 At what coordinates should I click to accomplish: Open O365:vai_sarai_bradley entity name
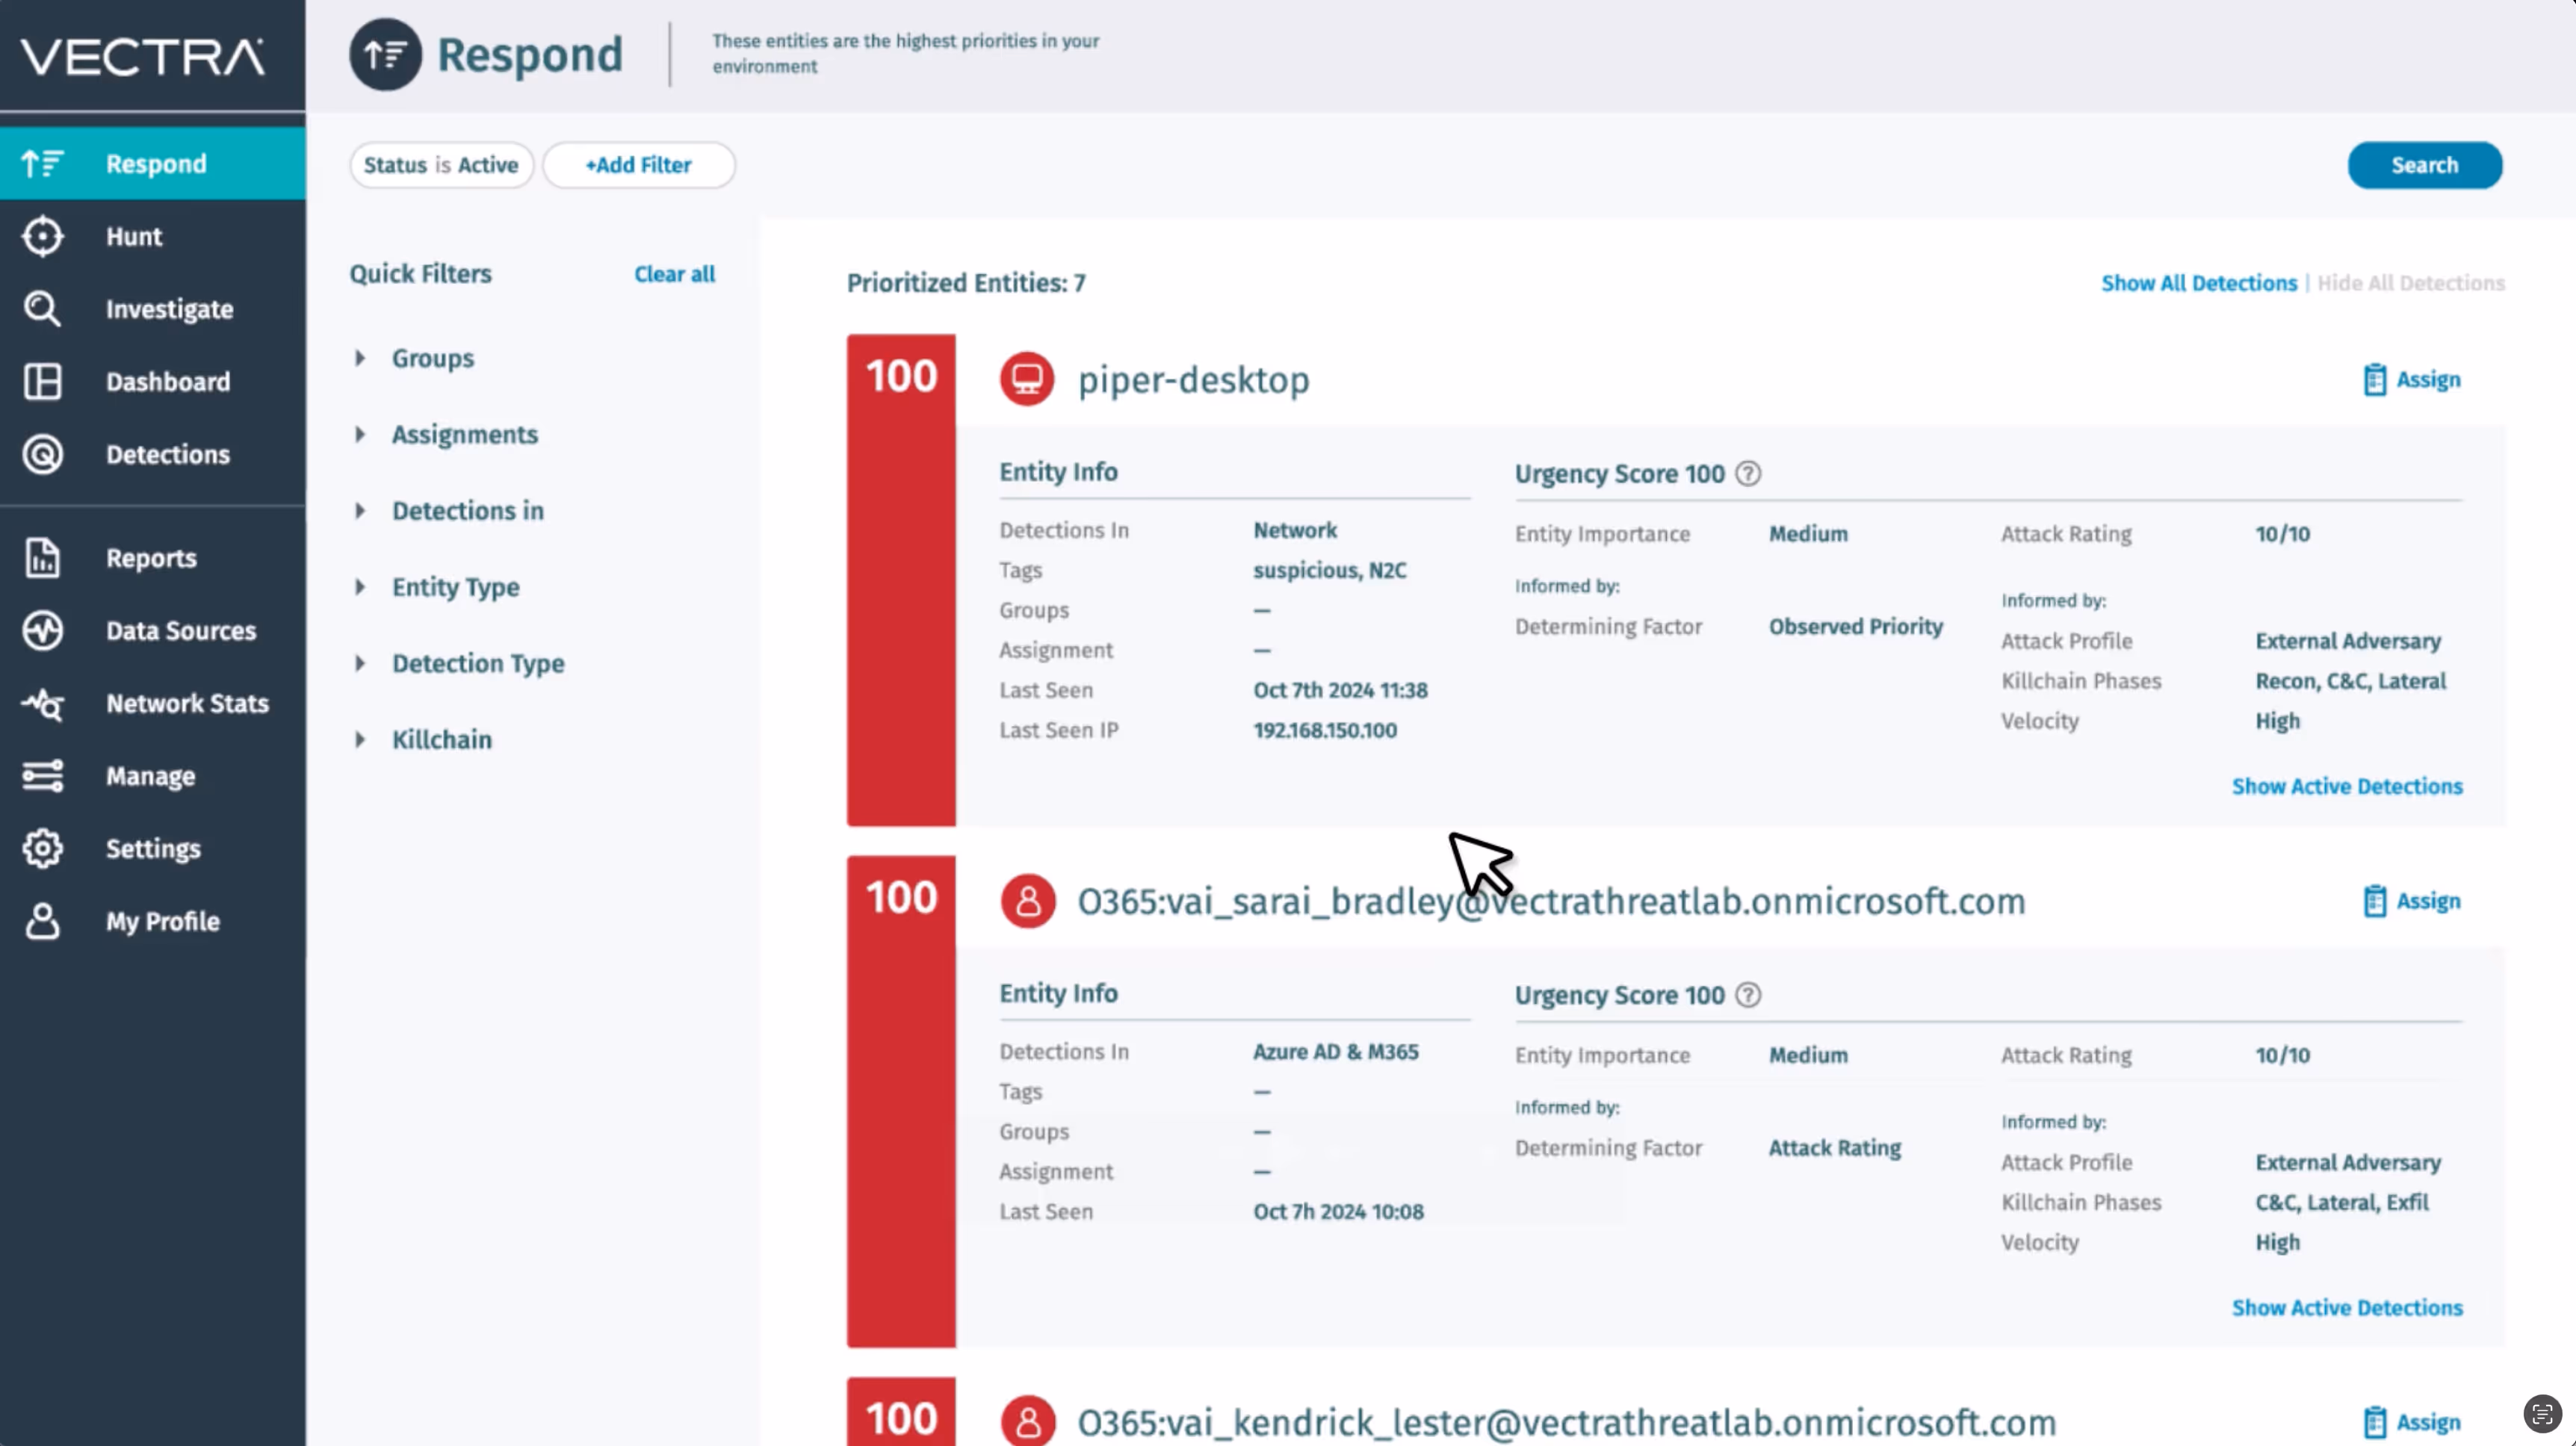1551,901
